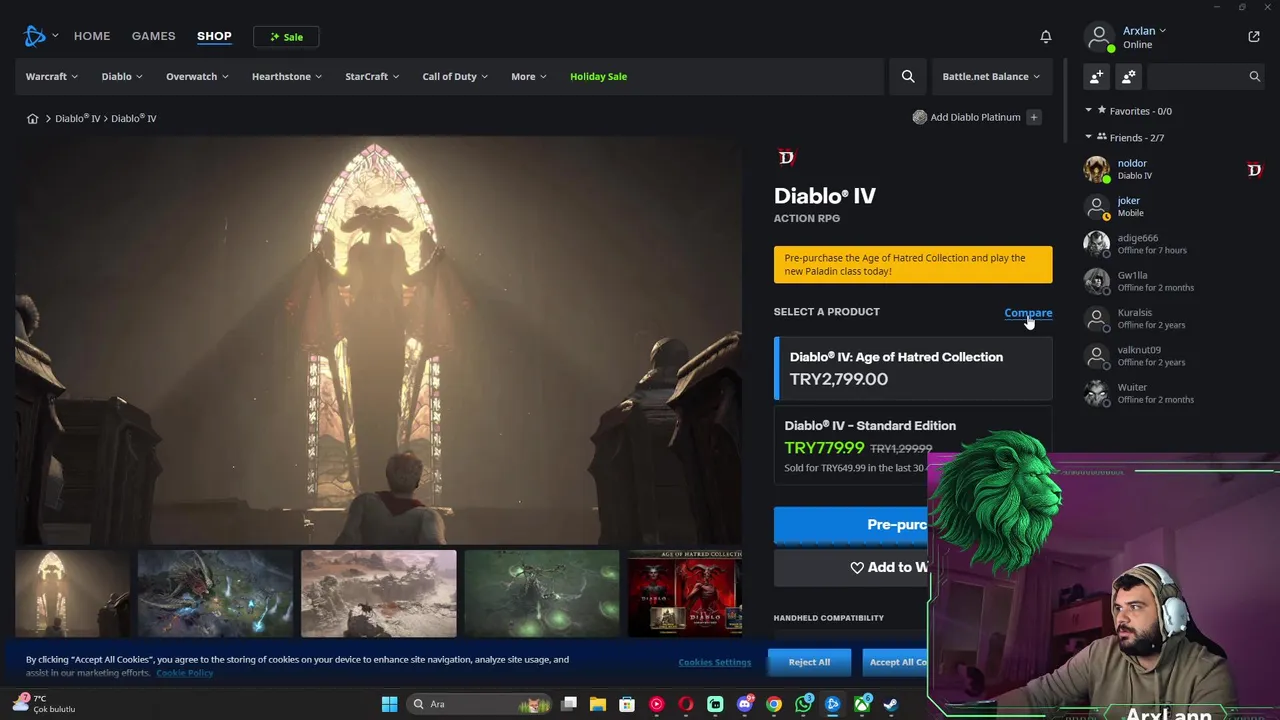Click Add Diablo Platinum link

pyautogui.click(x=975, y=117)
